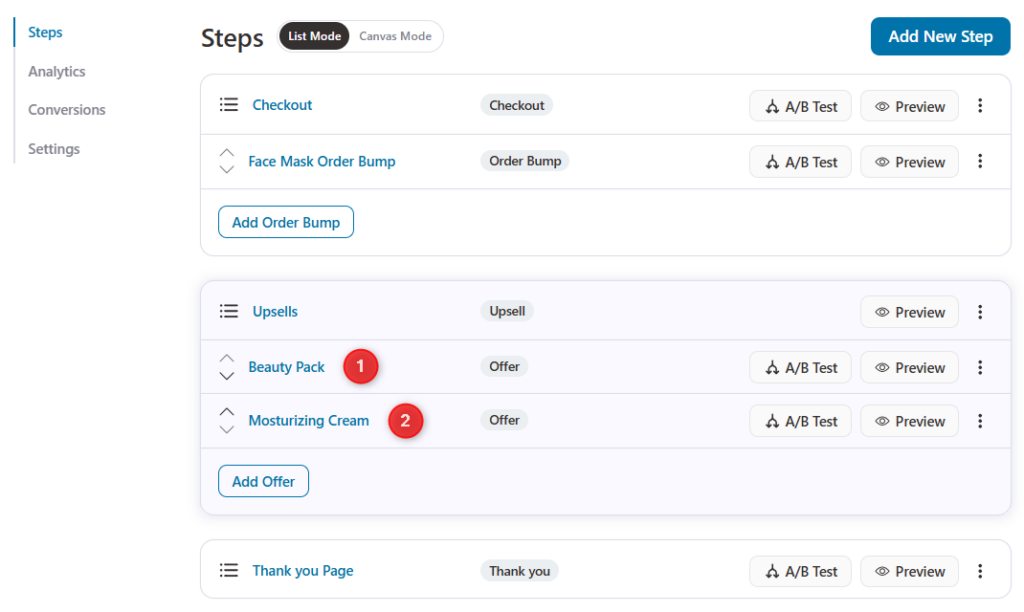Preview the Checkout step

coord(909,106)
